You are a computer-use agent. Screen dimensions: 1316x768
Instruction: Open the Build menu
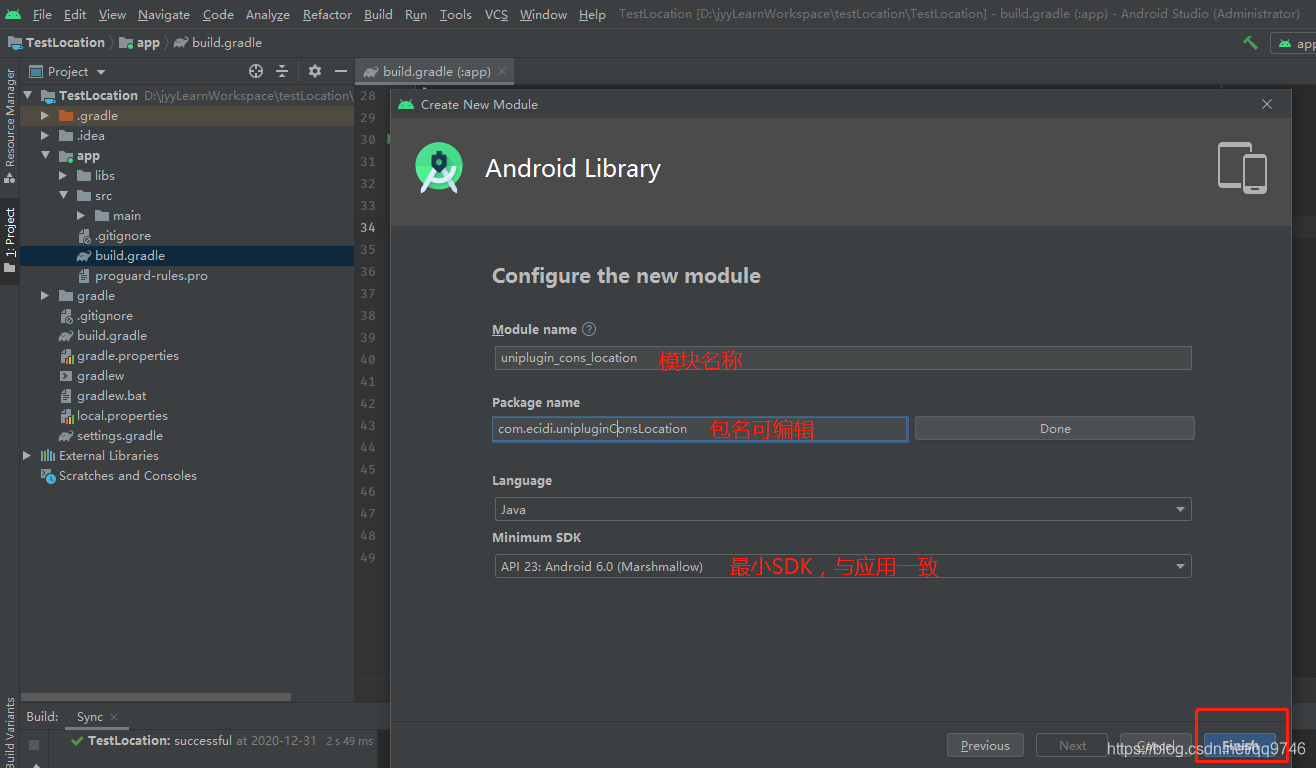pyautogui.click(x=378, y=14)
